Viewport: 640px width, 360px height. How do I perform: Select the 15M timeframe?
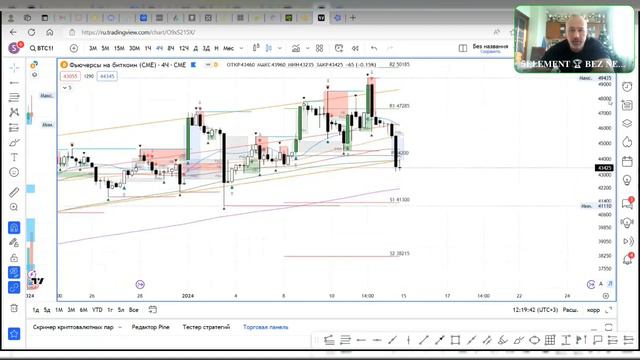[x=119, y=48]
